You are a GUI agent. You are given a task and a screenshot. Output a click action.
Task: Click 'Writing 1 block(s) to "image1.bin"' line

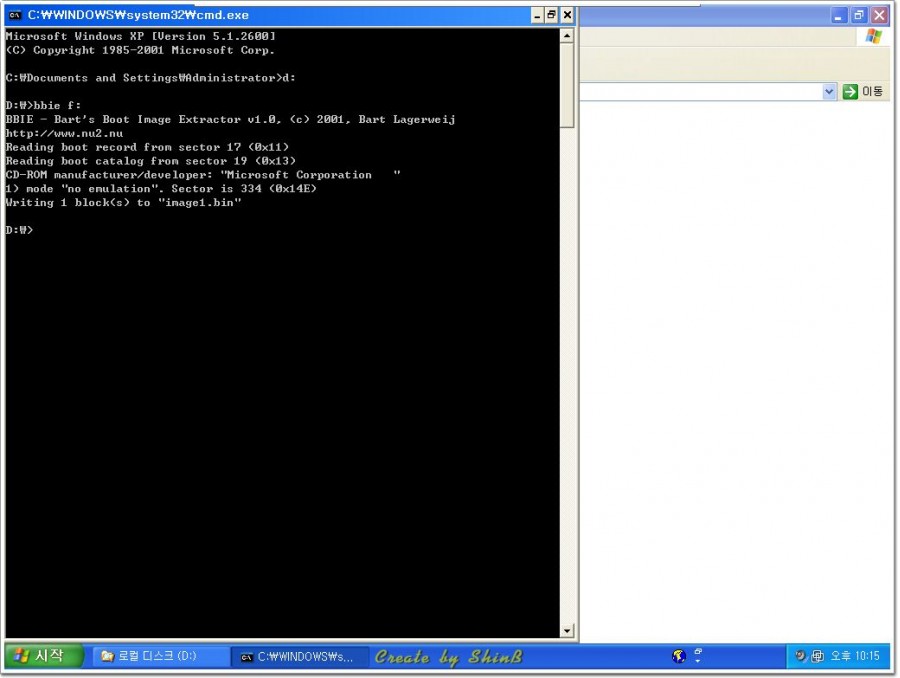pos(123,203)
